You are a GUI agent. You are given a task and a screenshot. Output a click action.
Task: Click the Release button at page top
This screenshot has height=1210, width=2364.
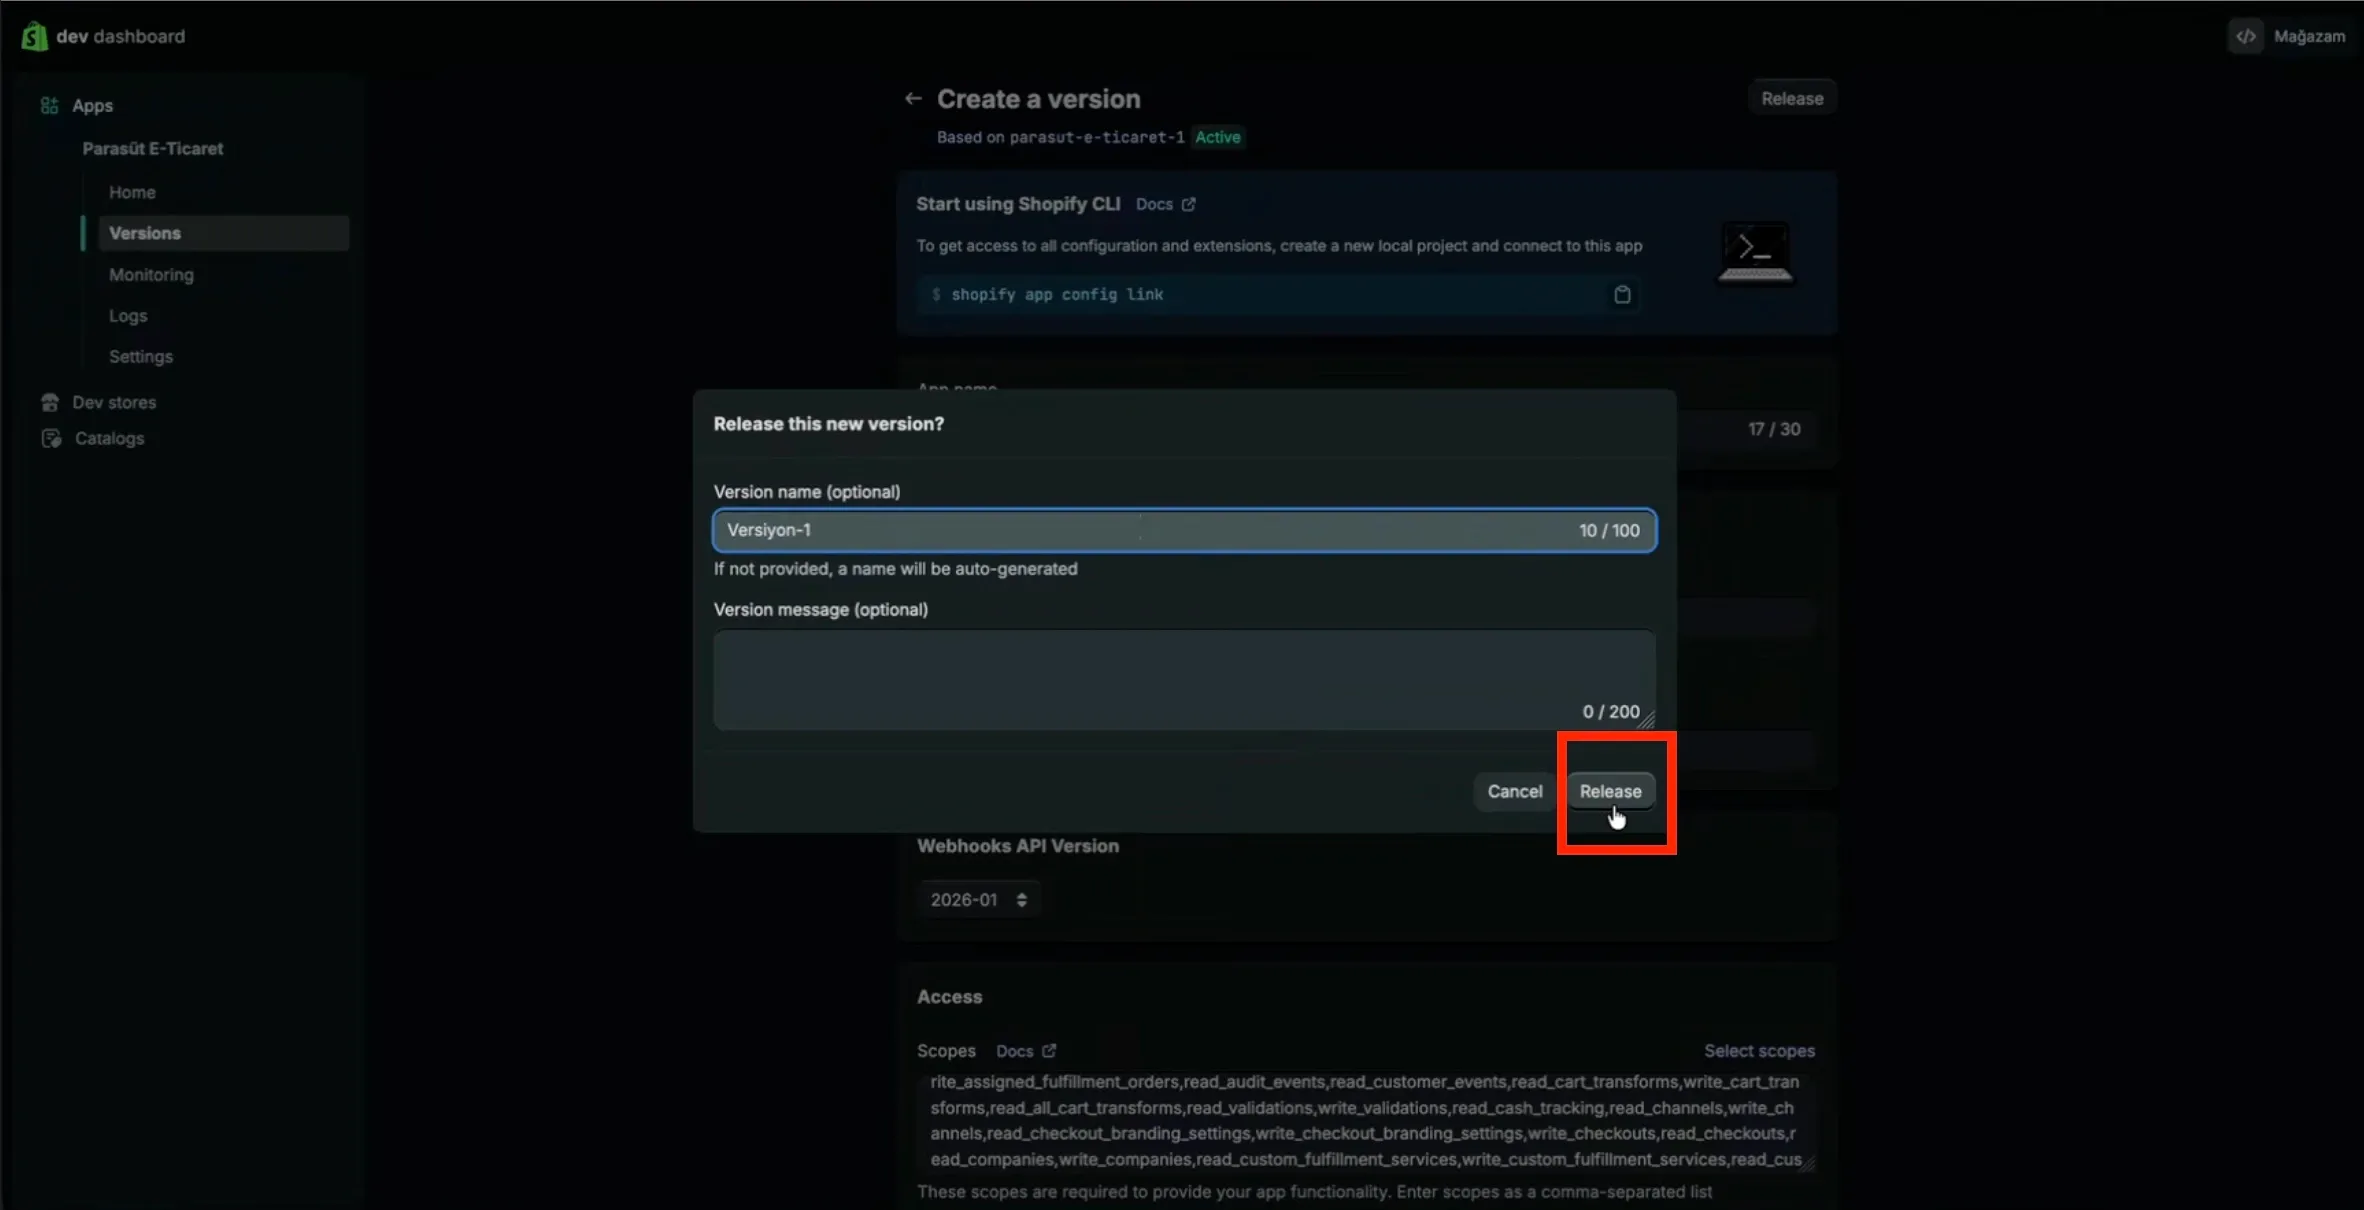tap(1792, 98)
